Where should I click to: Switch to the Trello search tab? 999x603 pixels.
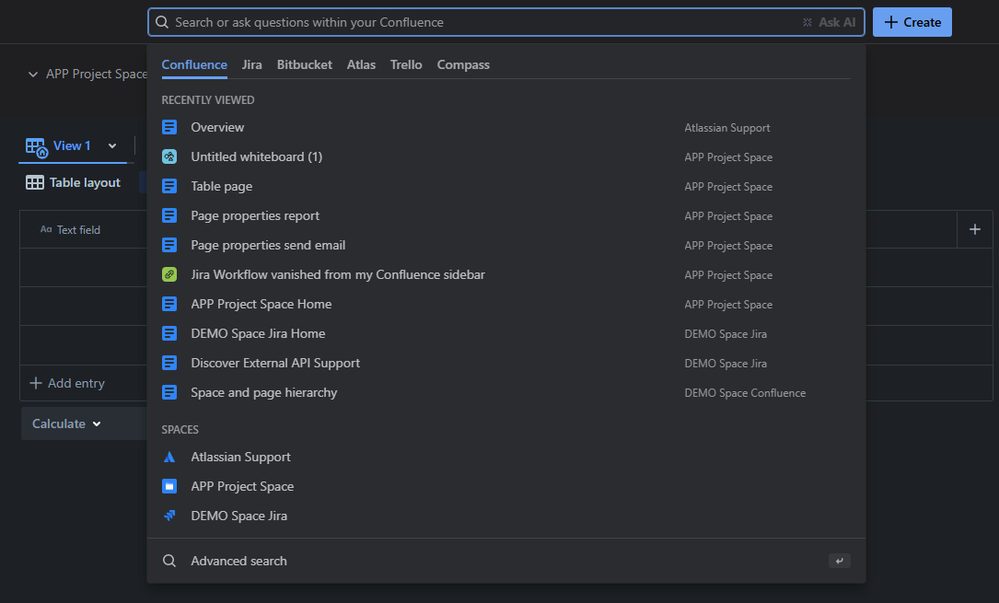click(x=406, y=65)
